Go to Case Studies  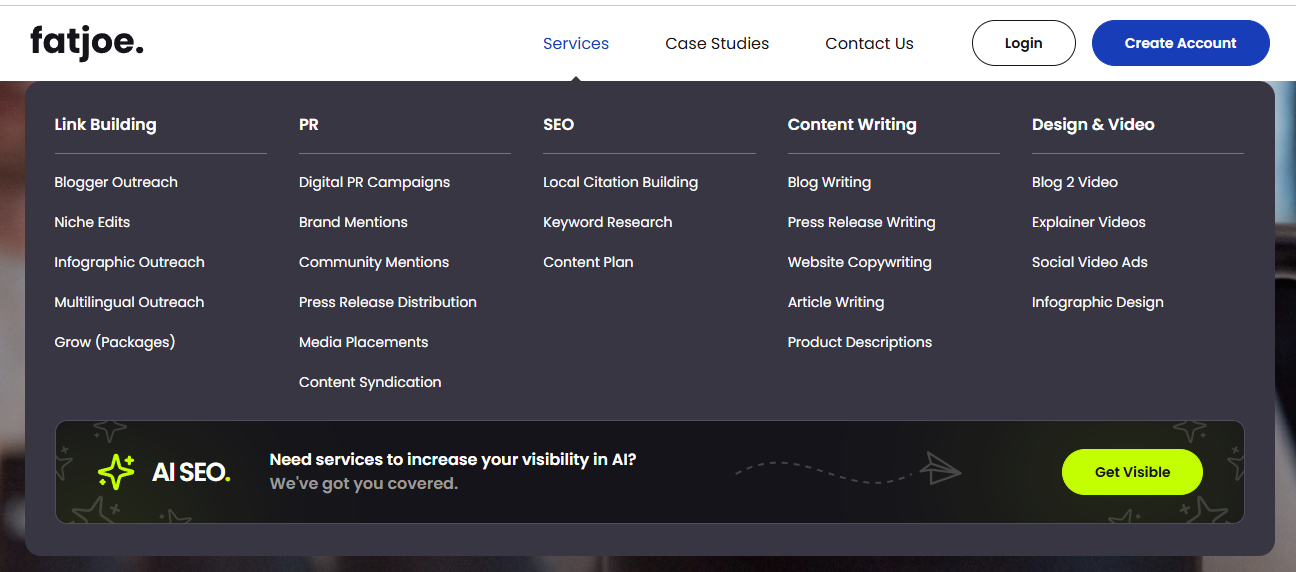717,43
